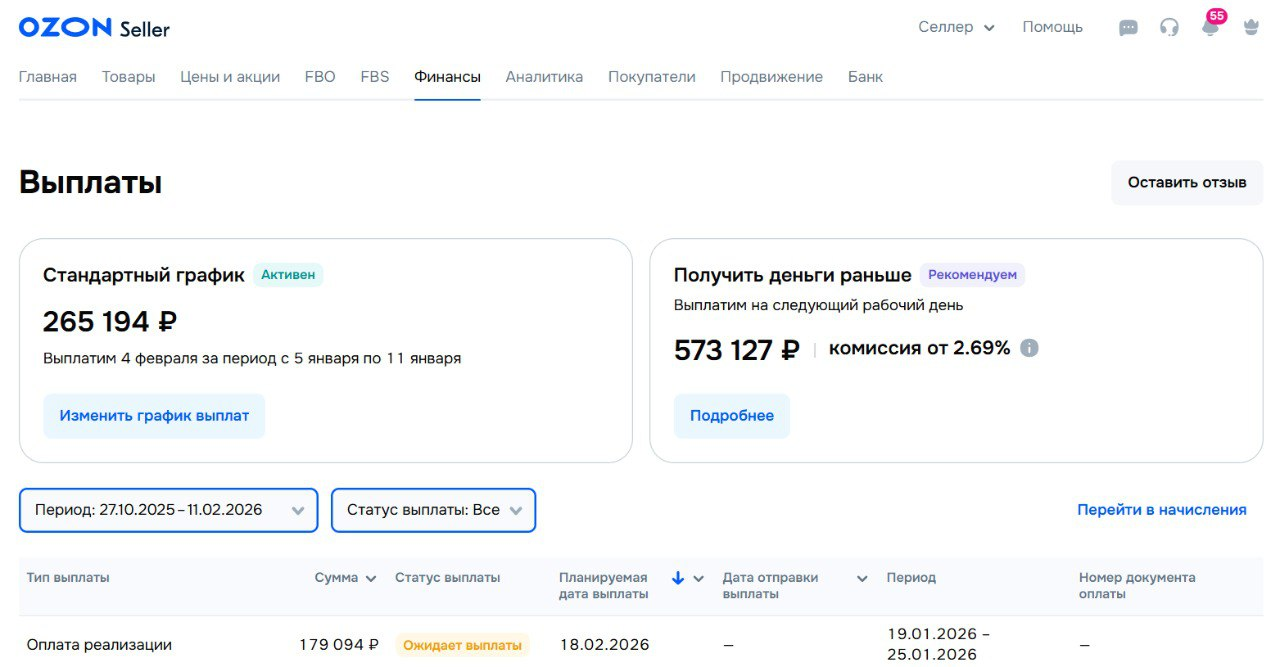The width and height of the screenshot is (1280, 667).
Task: Open support via the headset icon
Action: coord(1169,27)
